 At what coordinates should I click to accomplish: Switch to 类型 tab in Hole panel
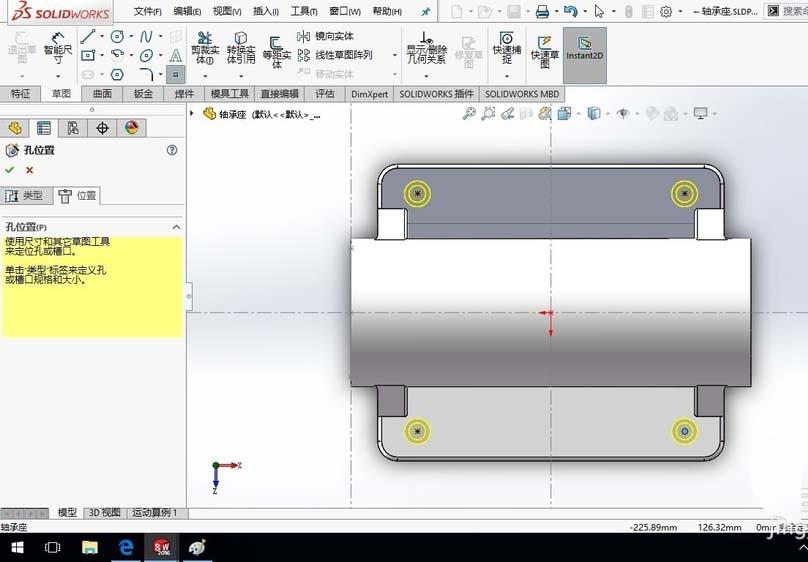coord(26,196)
